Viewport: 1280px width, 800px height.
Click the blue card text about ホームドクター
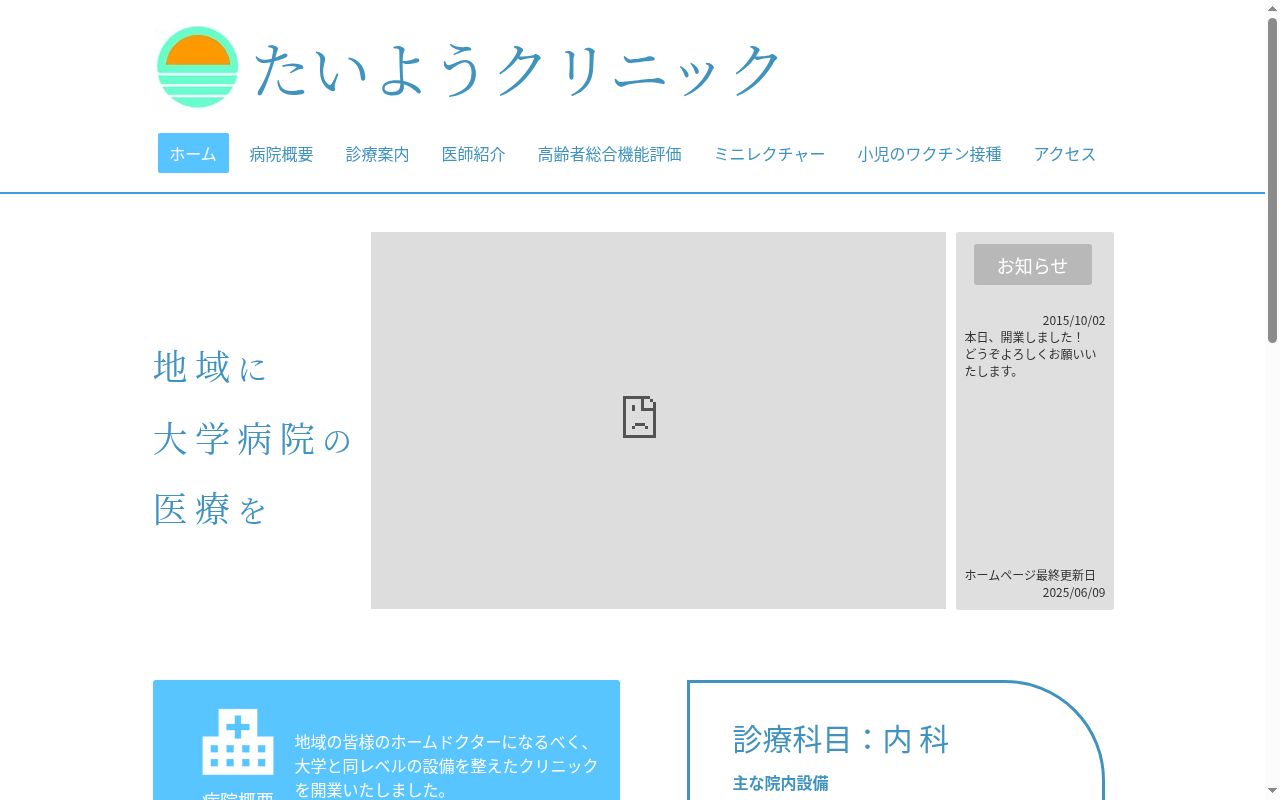click(447, 765)
